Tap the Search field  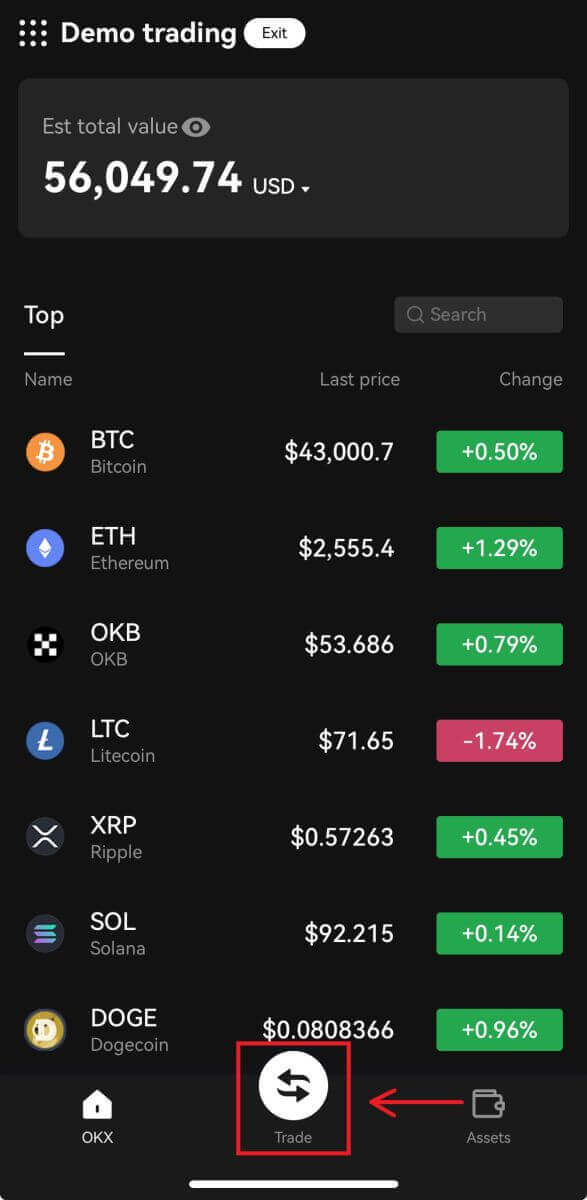click(478, 314)
